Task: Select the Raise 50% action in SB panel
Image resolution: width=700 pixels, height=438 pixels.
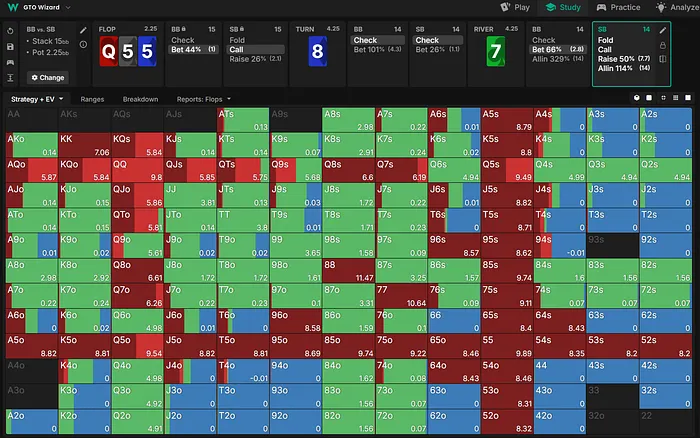Action: [x=615, y=60]
